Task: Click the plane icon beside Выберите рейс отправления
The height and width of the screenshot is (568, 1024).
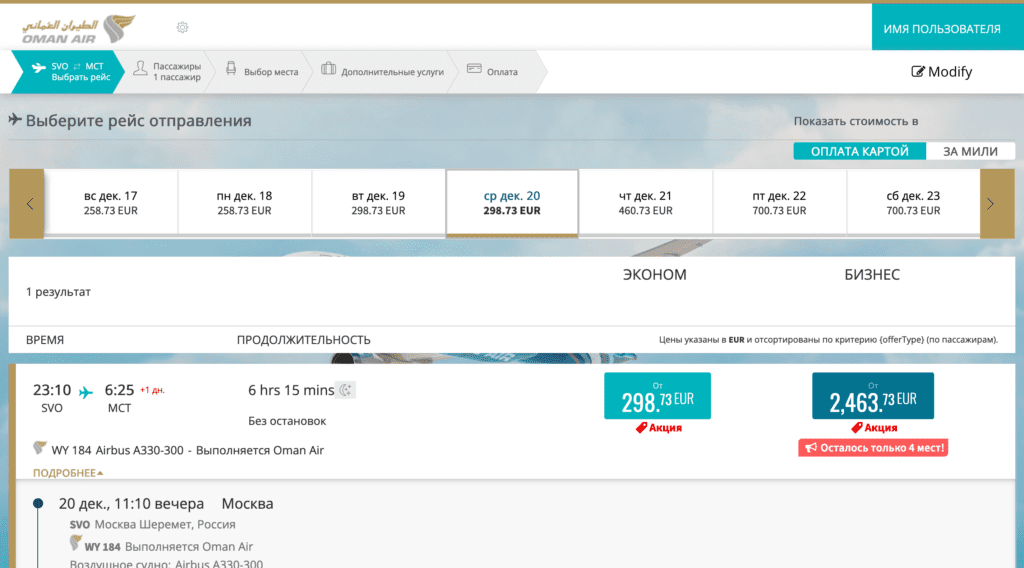Action: click(15, 119)
